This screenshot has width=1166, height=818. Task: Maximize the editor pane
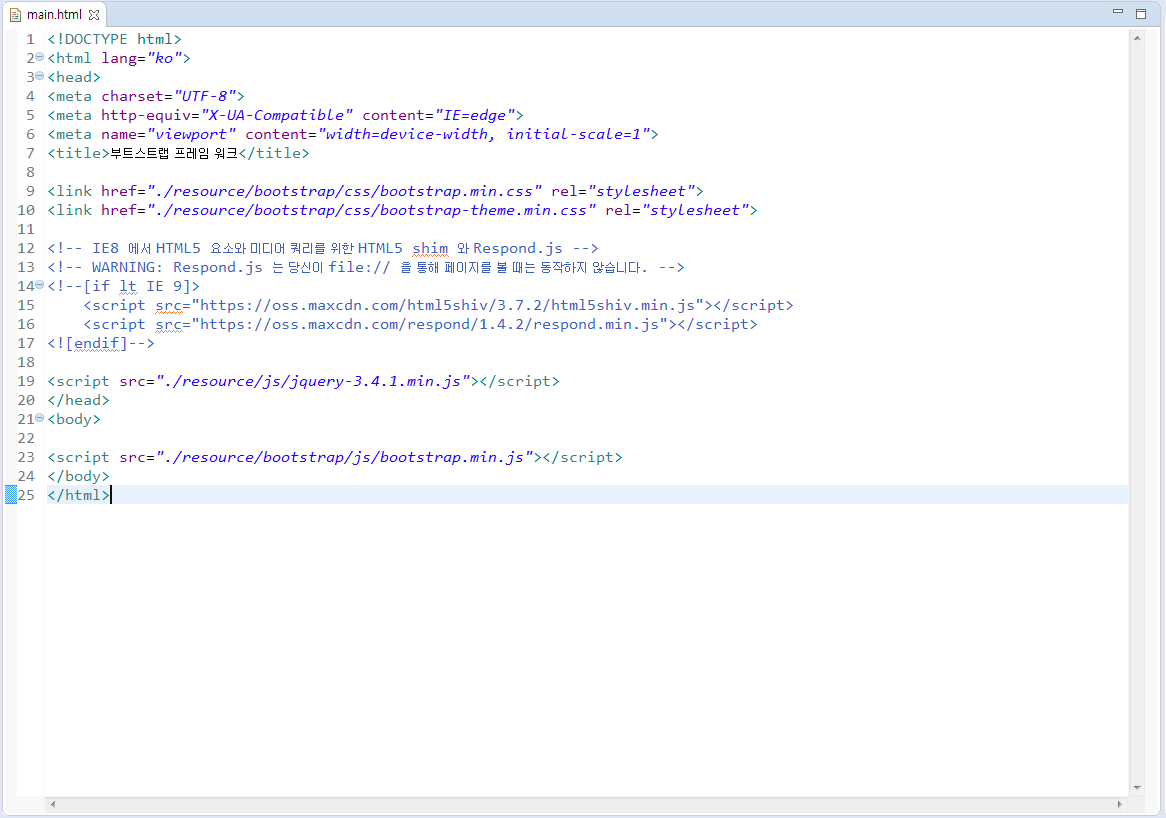point(1141,13)
